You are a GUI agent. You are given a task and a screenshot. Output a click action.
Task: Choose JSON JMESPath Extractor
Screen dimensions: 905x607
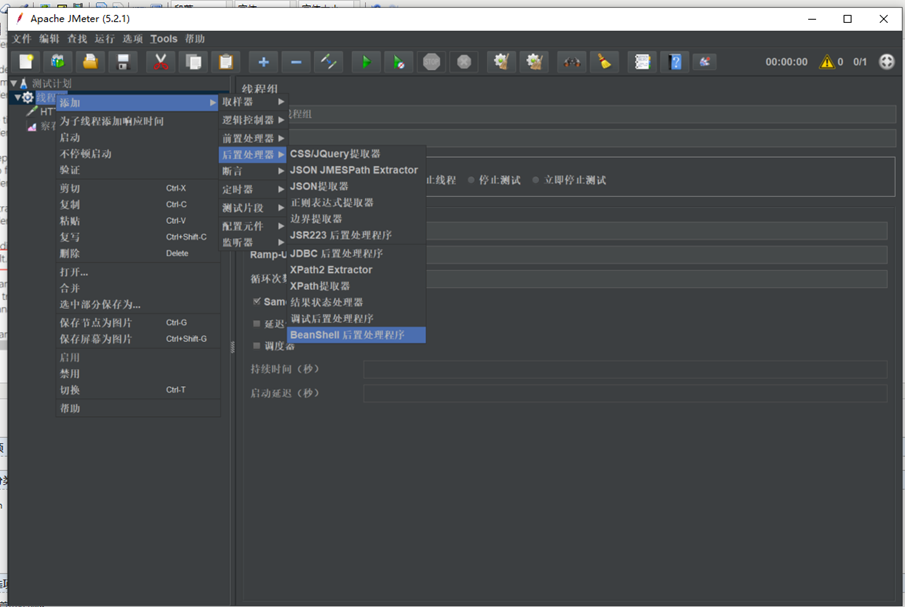[356, 170]
